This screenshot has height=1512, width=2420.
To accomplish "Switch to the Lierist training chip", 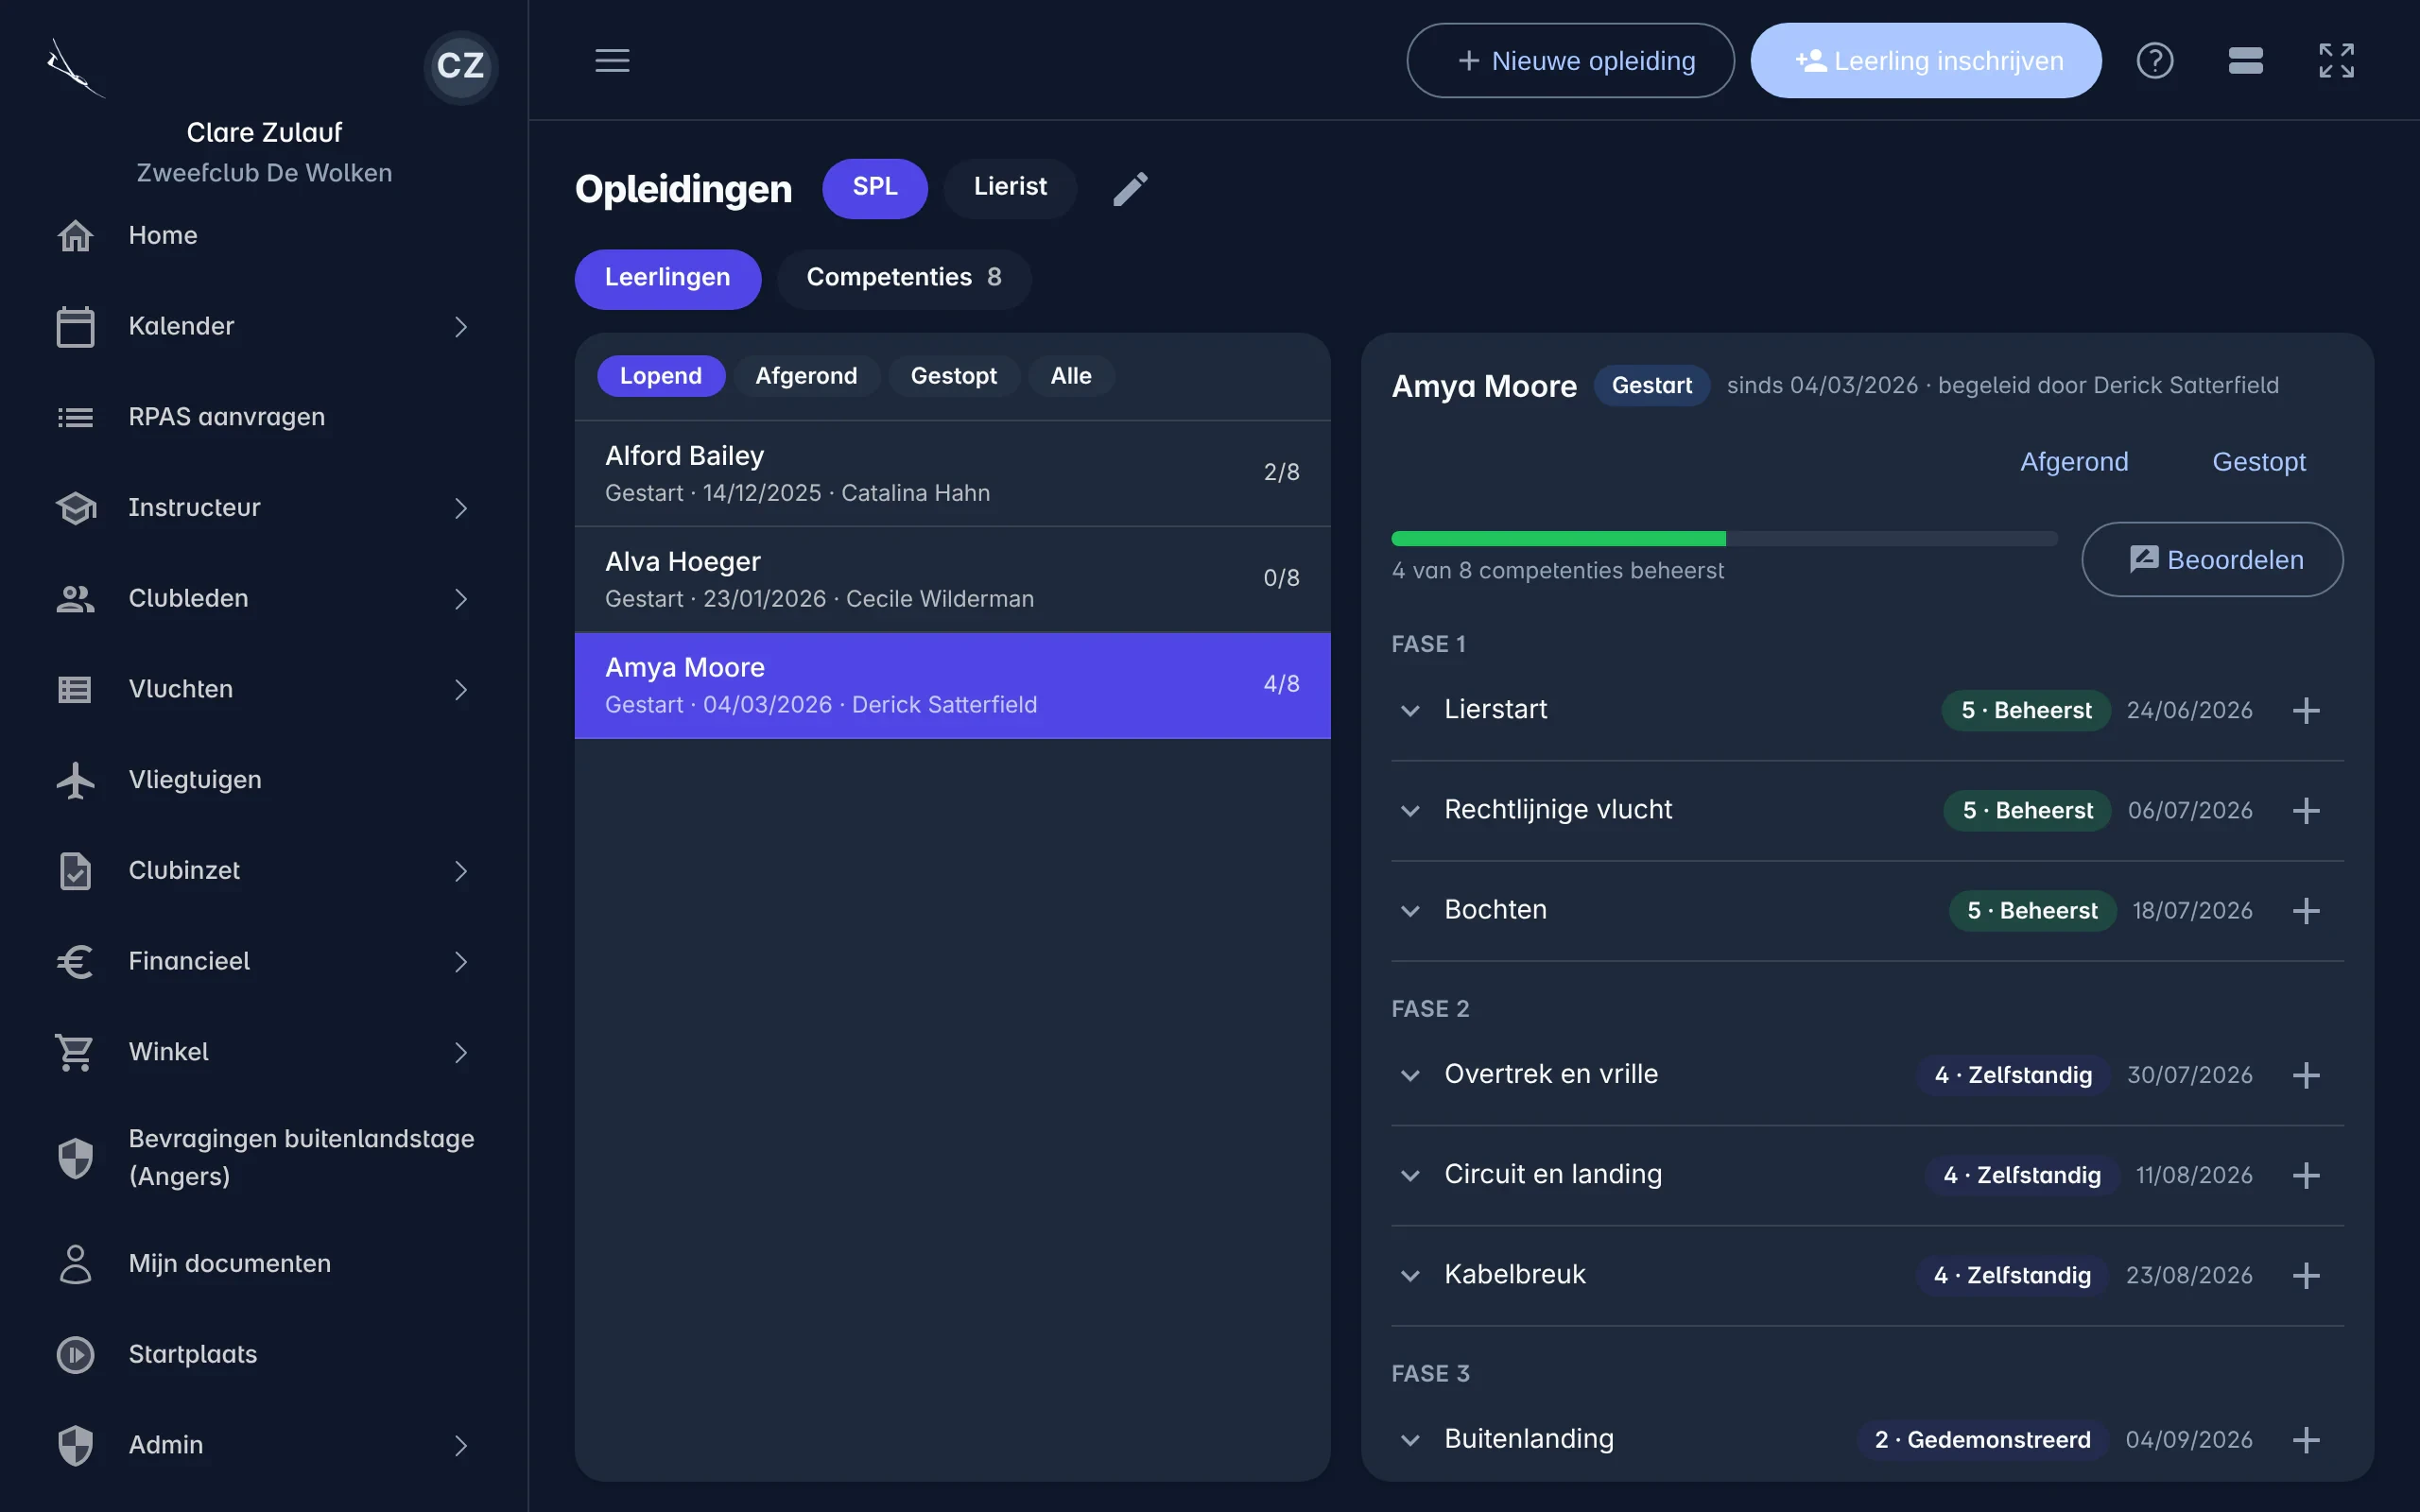I will click(1010, 188).
